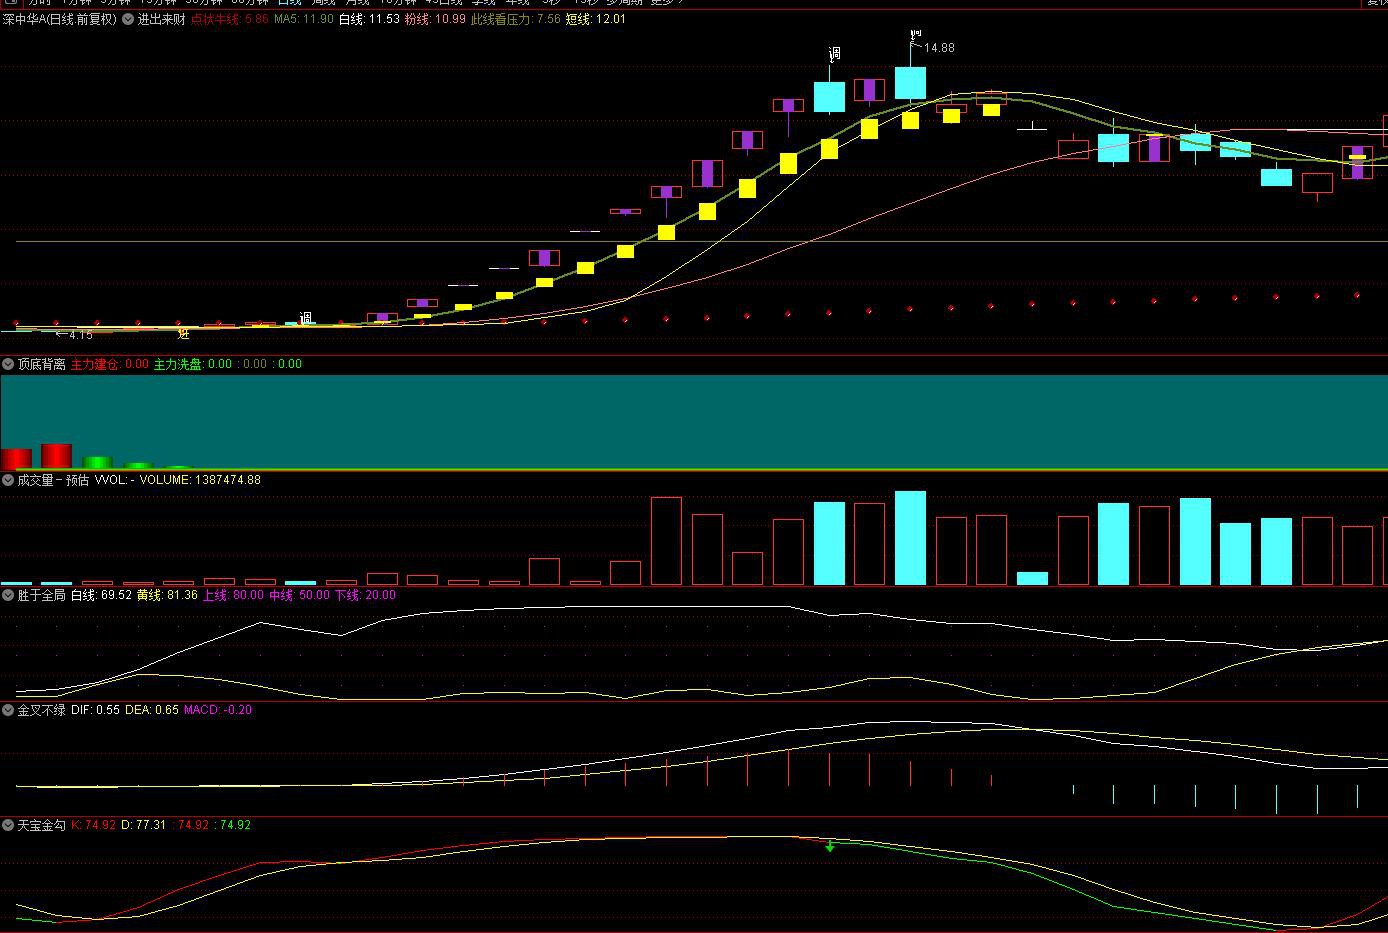Click the green down arrow in 天宝金勾

coord(830,847)
